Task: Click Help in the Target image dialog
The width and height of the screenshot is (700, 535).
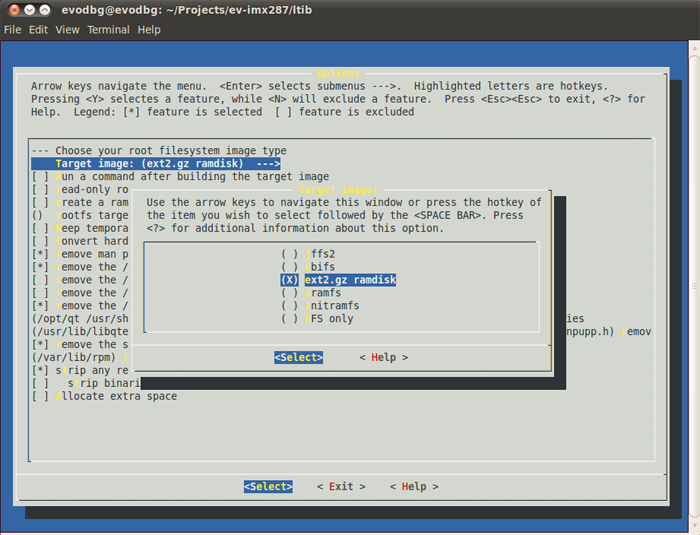Action: pyautogui.click(x=383, y=357)
